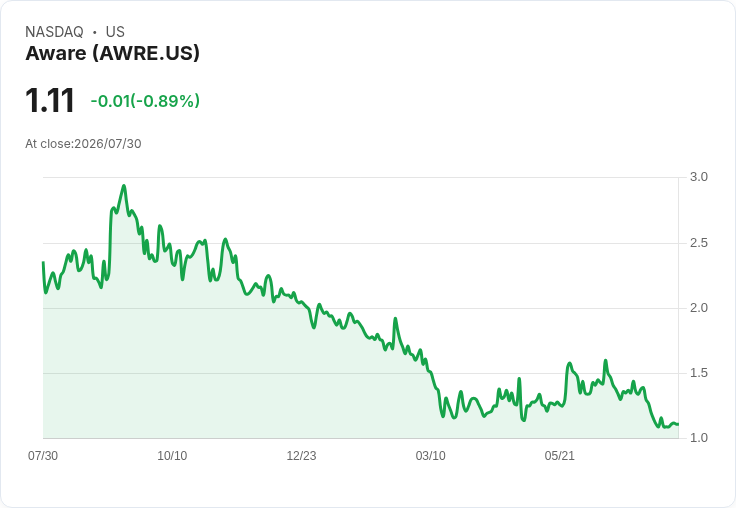Click the 05/21 date axis label
Image resolution: width=736 pixels, height=508 pixels.
(560, 455)
